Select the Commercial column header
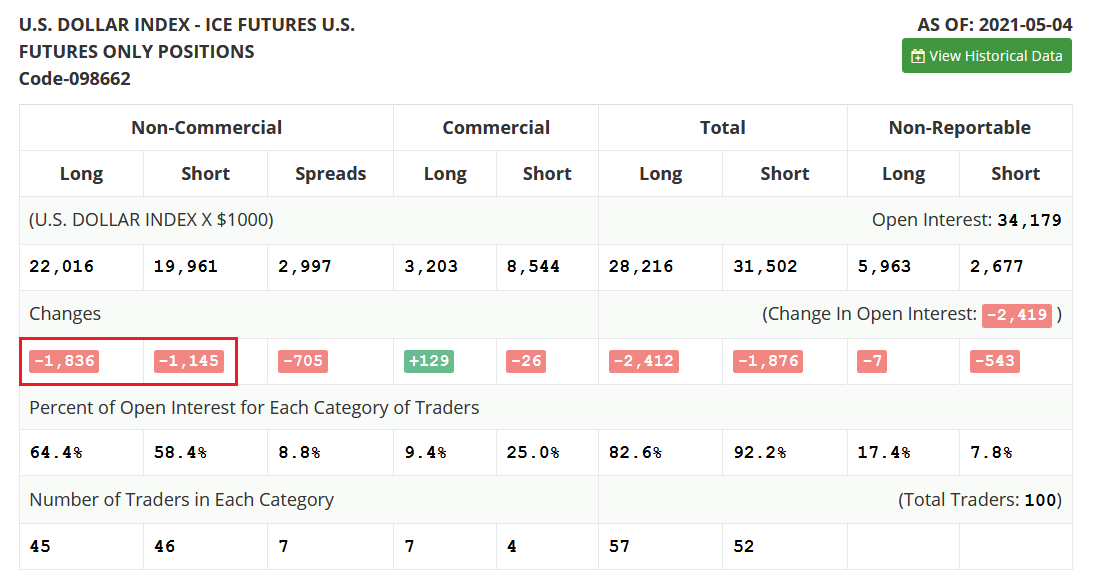 click(x=496, y=128)
